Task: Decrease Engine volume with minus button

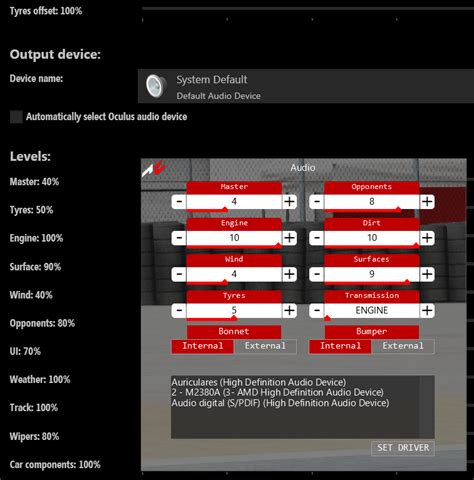Action: (x=179, y=238)
